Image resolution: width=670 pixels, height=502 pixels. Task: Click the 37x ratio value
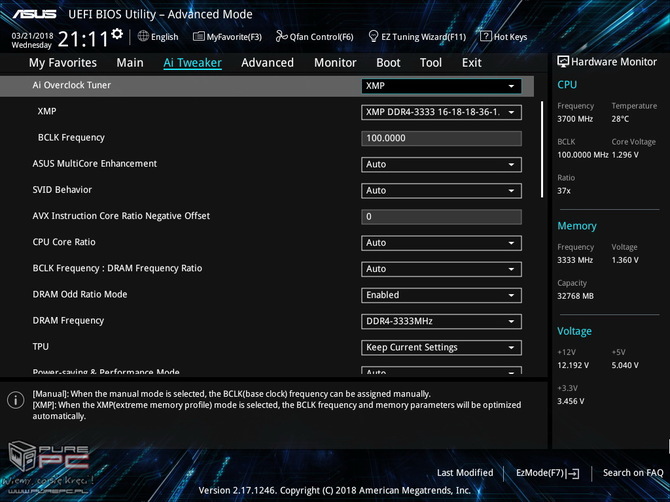[564, 191]
